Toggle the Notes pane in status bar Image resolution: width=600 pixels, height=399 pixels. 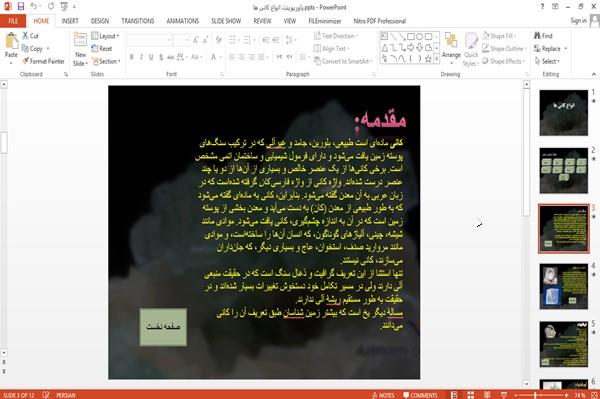pyautogui.click(x=383, y=395)
